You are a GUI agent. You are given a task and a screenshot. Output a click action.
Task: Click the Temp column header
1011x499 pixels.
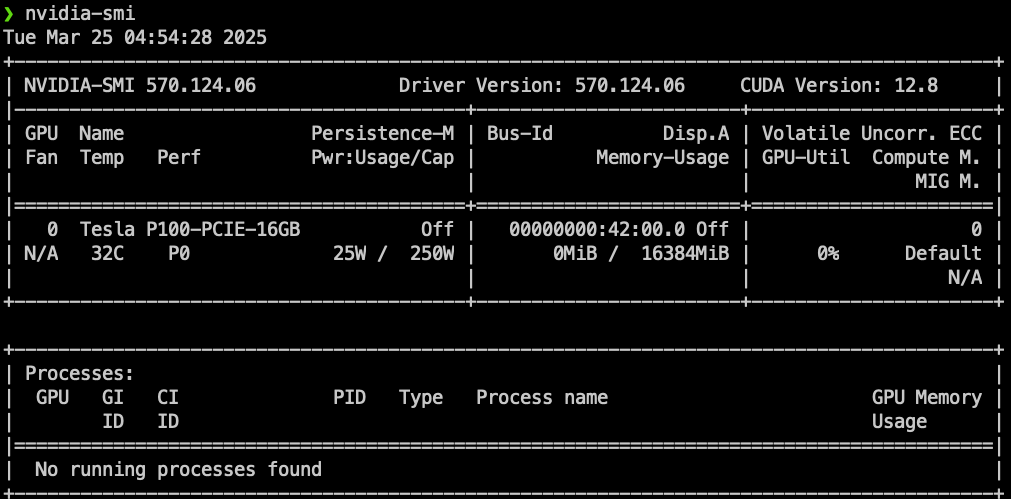103,157
